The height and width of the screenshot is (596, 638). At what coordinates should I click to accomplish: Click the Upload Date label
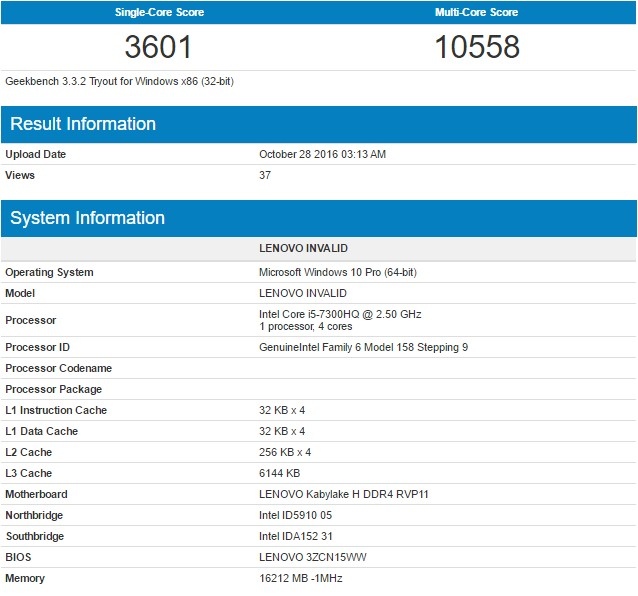35,154
